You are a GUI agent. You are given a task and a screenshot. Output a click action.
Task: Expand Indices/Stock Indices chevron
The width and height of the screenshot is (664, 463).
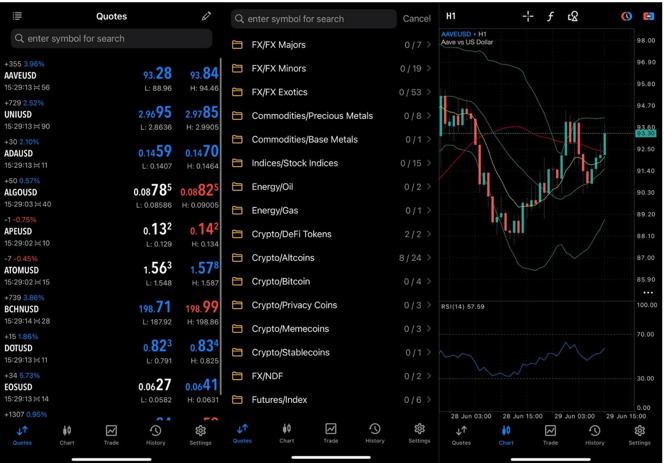point(429,163)
